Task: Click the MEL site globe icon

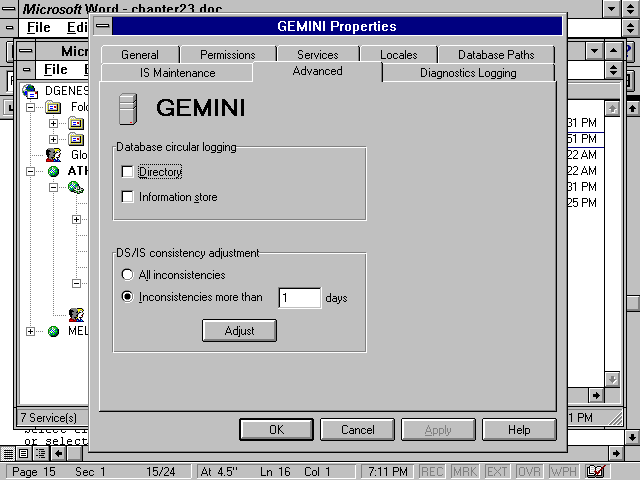Action: click(53, 331)
